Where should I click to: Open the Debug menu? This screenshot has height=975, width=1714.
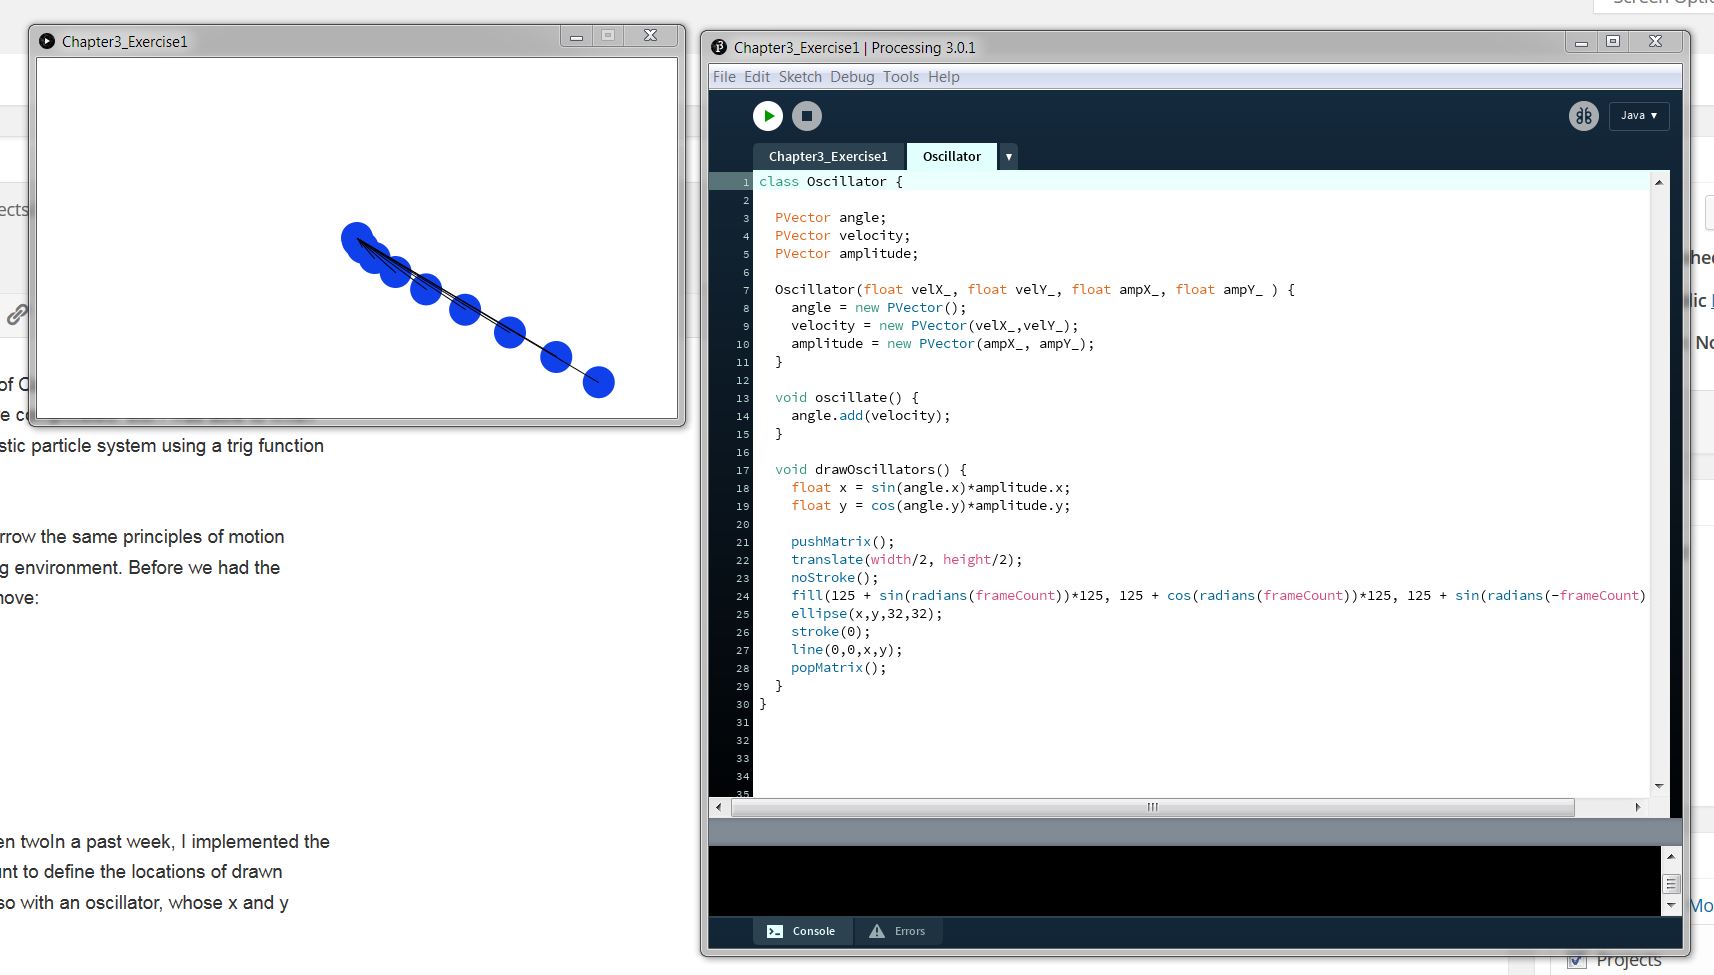coord(851,77)
